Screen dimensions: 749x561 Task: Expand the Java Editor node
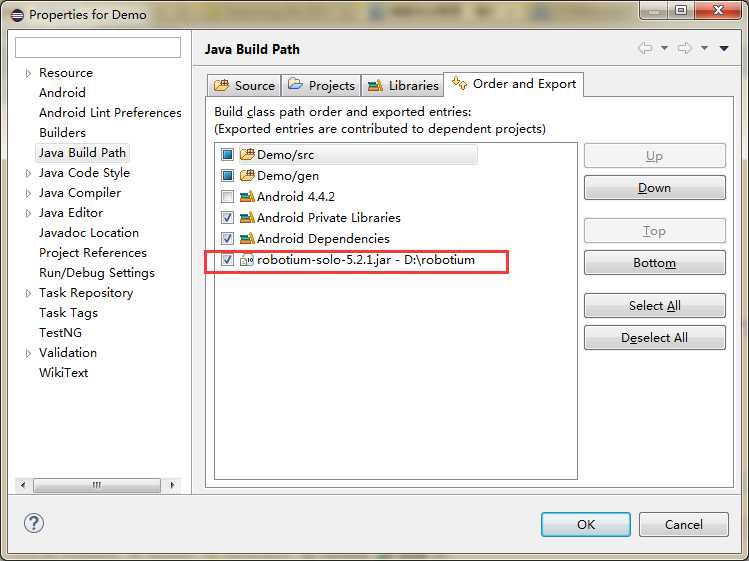[28, 213]
